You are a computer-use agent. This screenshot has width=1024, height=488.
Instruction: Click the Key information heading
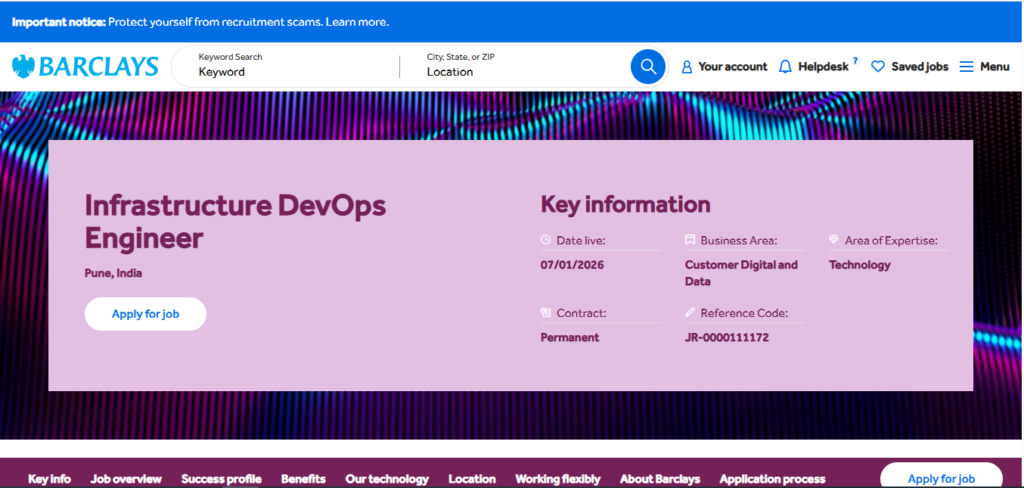[x=626, y=204]
